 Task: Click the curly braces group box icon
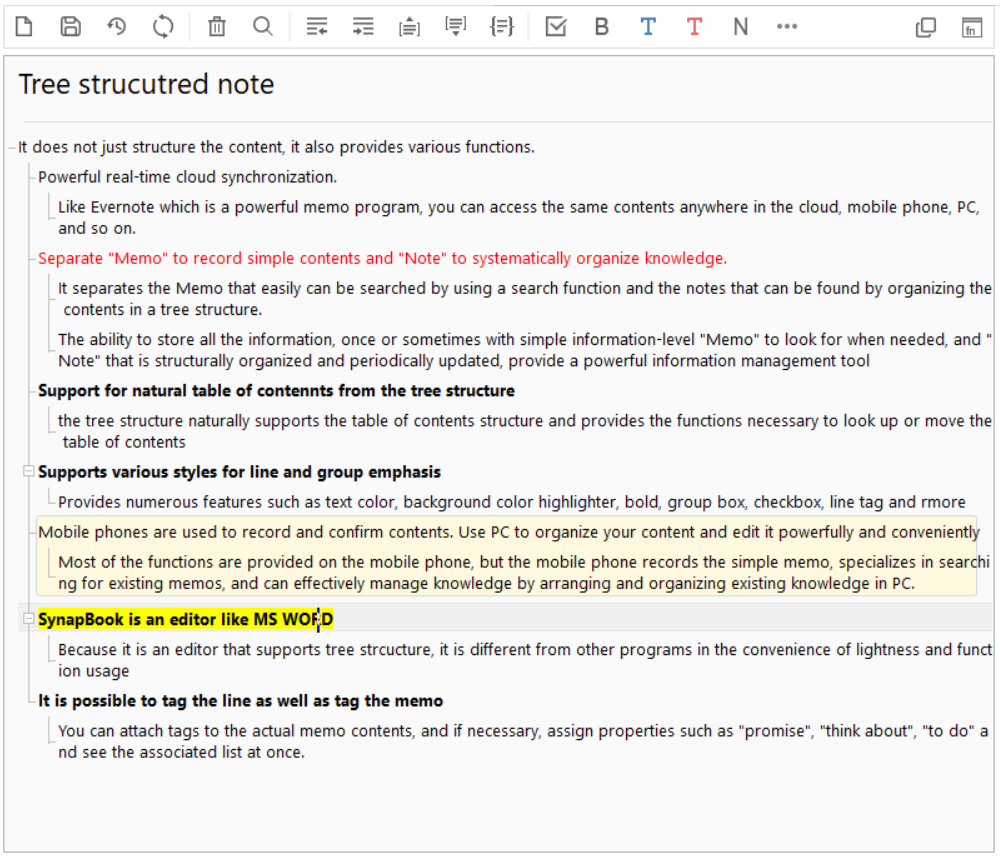click(501, 27)
